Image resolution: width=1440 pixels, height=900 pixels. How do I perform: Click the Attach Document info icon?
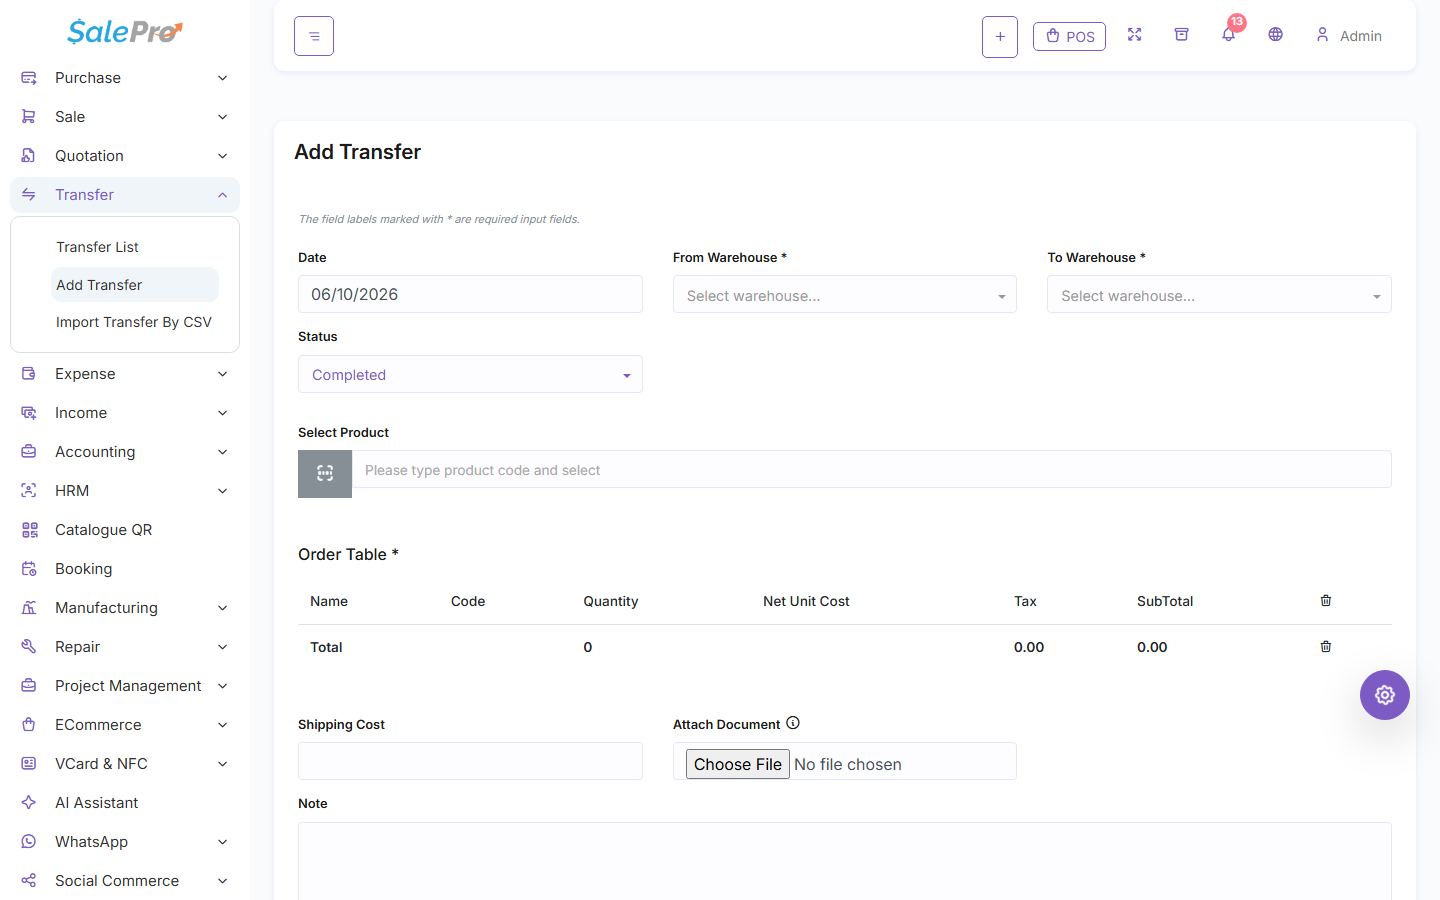793,723
